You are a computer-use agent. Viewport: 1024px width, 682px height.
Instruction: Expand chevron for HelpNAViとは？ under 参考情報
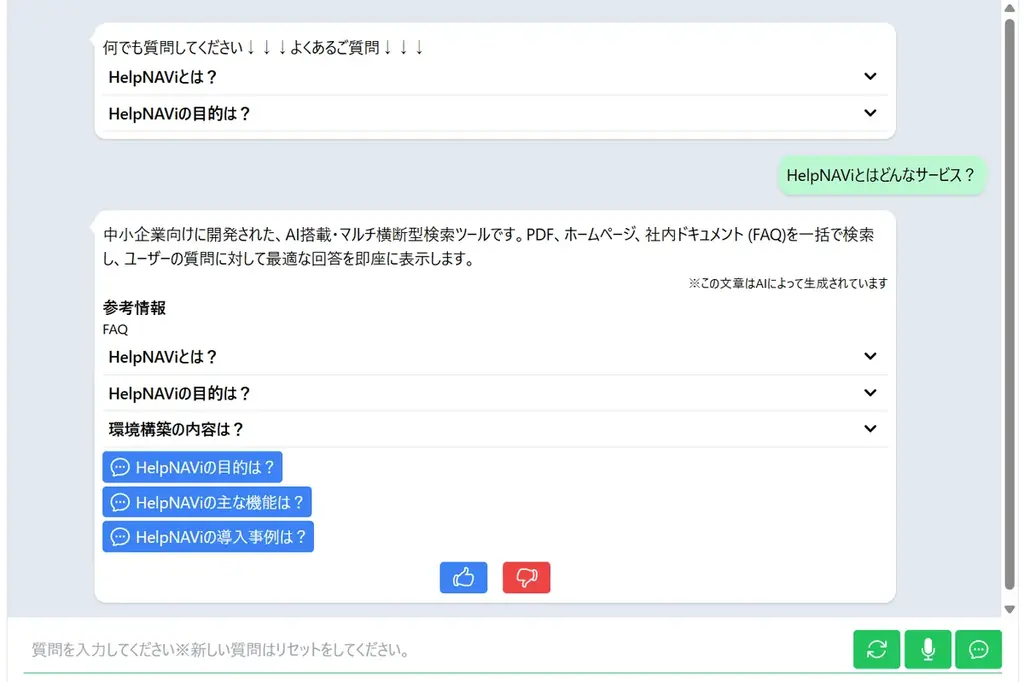coord(870,356)
